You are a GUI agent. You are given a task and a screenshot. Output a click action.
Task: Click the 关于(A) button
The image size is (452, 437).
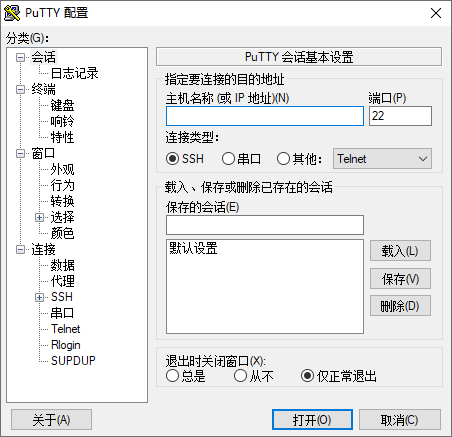(51, 420)
